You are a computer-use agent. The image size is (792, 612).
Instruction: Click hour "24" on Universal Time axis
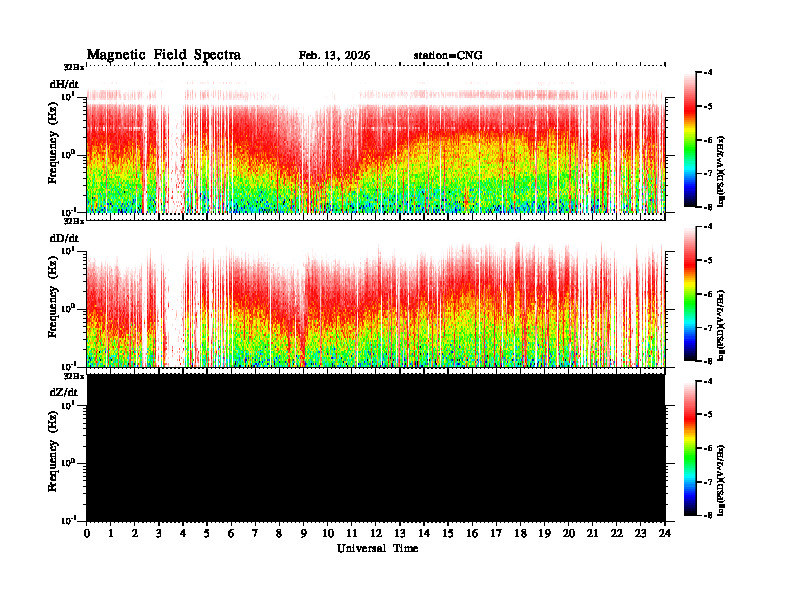coord(665,534)
